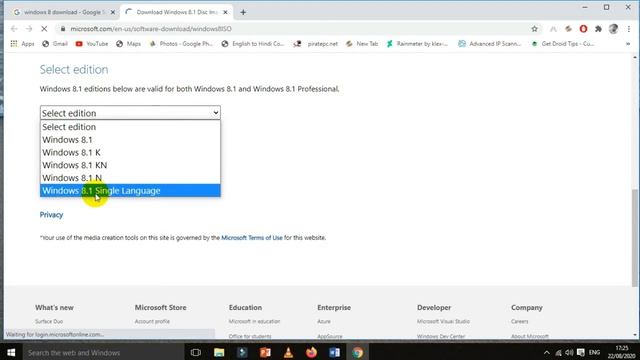Open the Windows Start menu

(11, 352)
